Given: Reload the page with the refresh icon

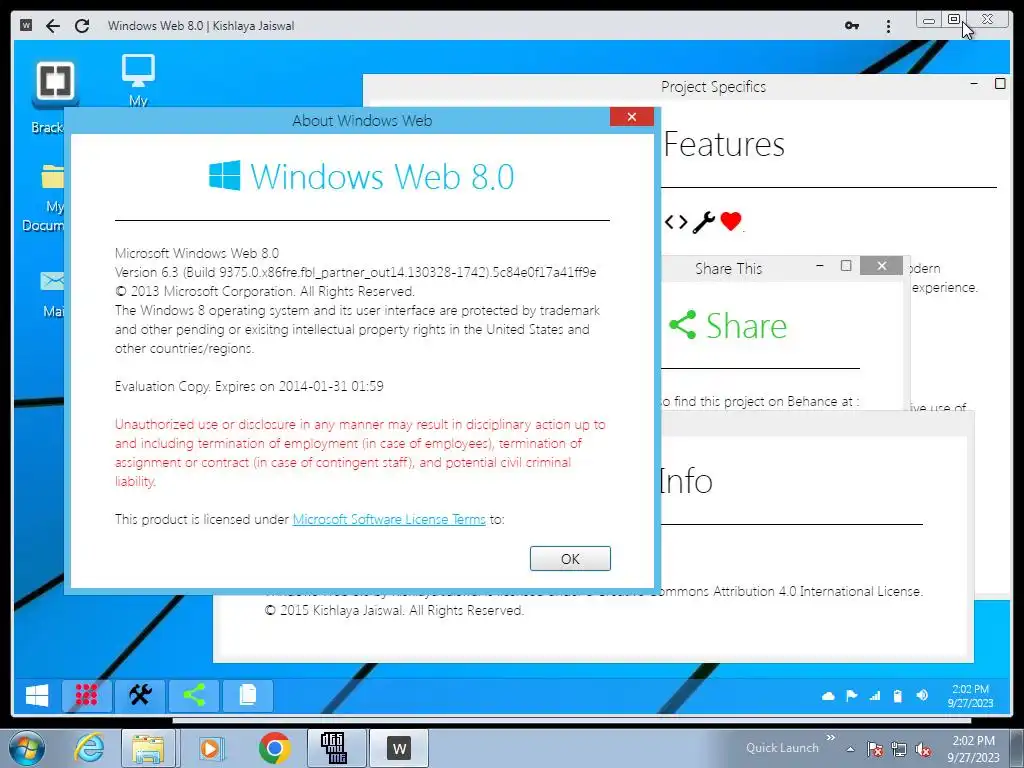Looking at the screenshot, I should click(82, 25).
